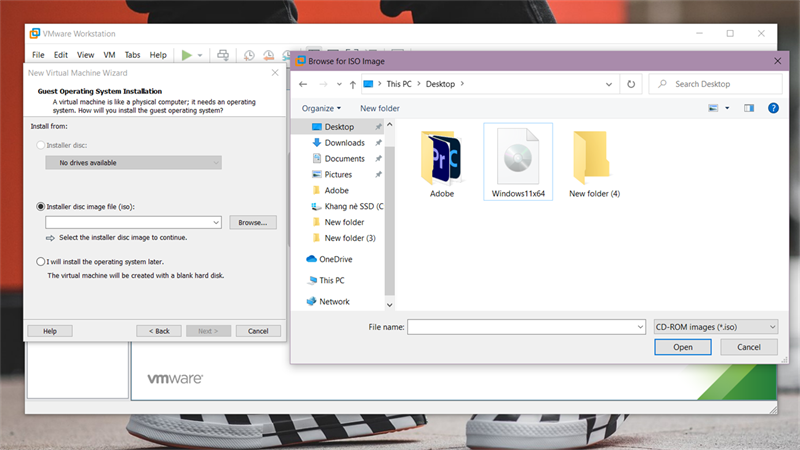Viewport: 800px width, 450px height.
Task: Click the Open button in file dialog
Action: click(683, 347)
